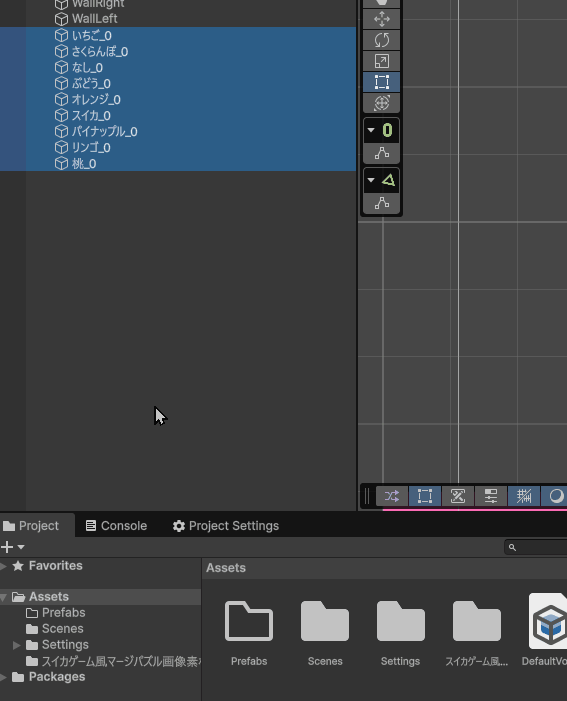Click the shuffle-style icon in the bottom scene toolbar
The width and height of the screenshot is (567, 701).
pos(392,496)
